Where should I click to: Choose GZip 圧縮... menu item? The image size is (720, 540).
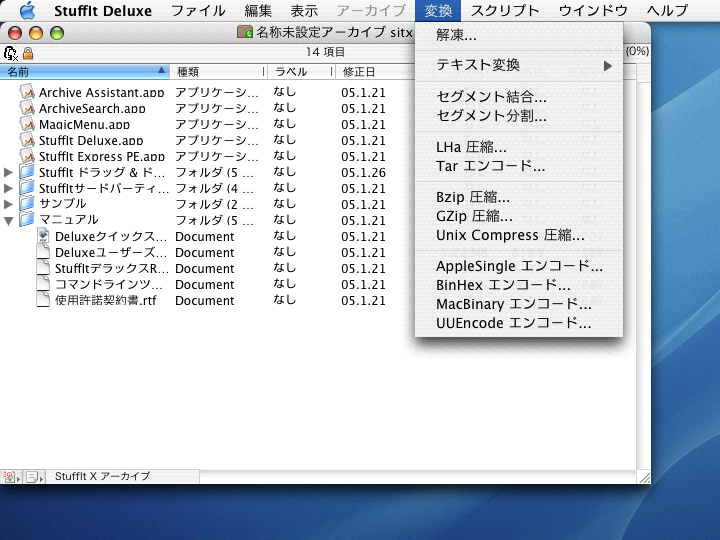coord(519,216)
